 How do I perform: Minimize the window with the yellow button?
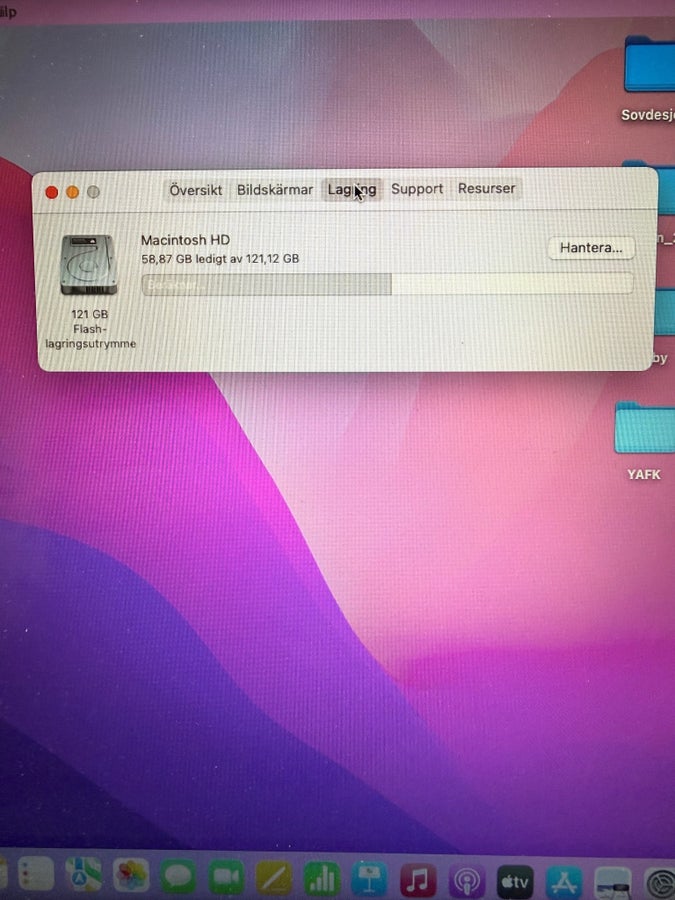72,192
